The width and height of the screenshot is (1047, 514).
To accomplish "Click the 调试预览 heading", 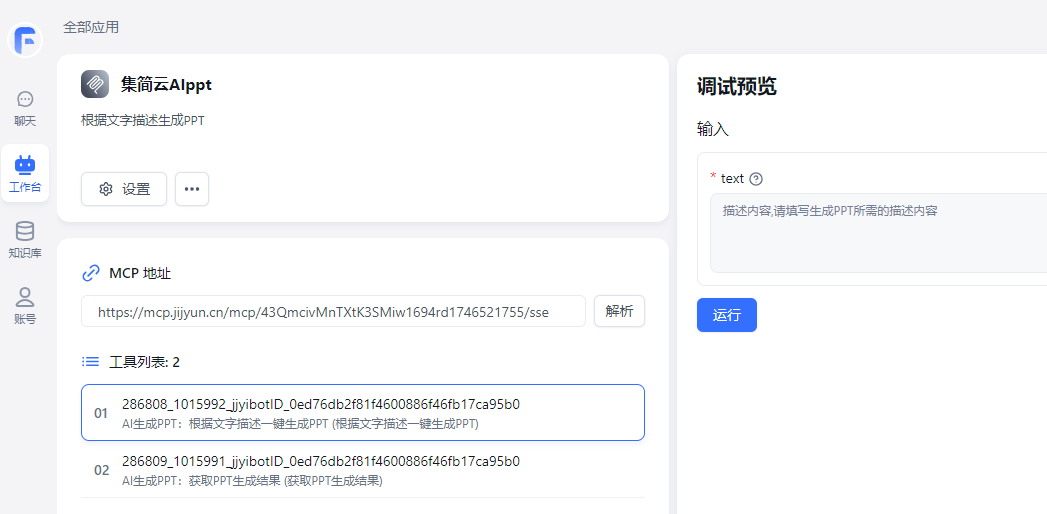I will (737, 86).
